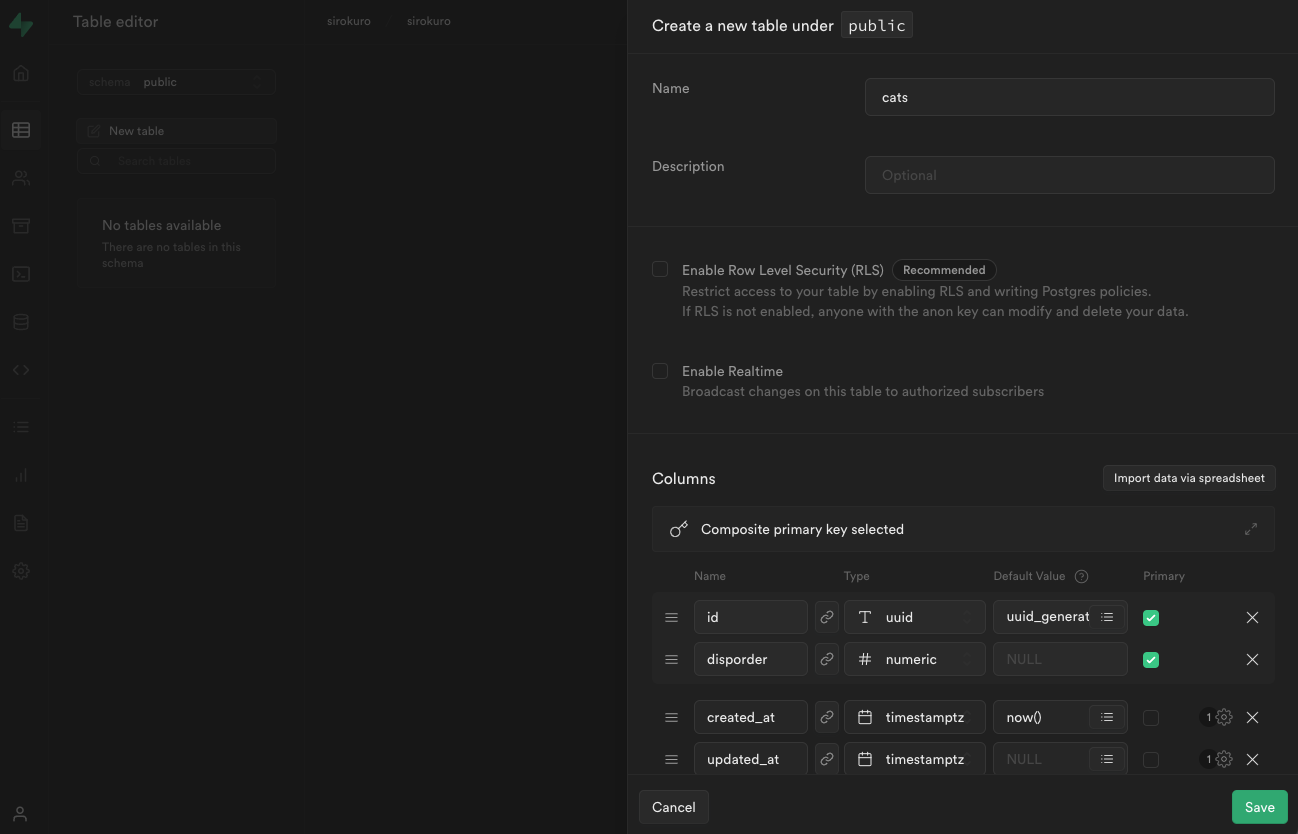
Task: Uncheck primary key for id column
Action: coord(1151,618)
